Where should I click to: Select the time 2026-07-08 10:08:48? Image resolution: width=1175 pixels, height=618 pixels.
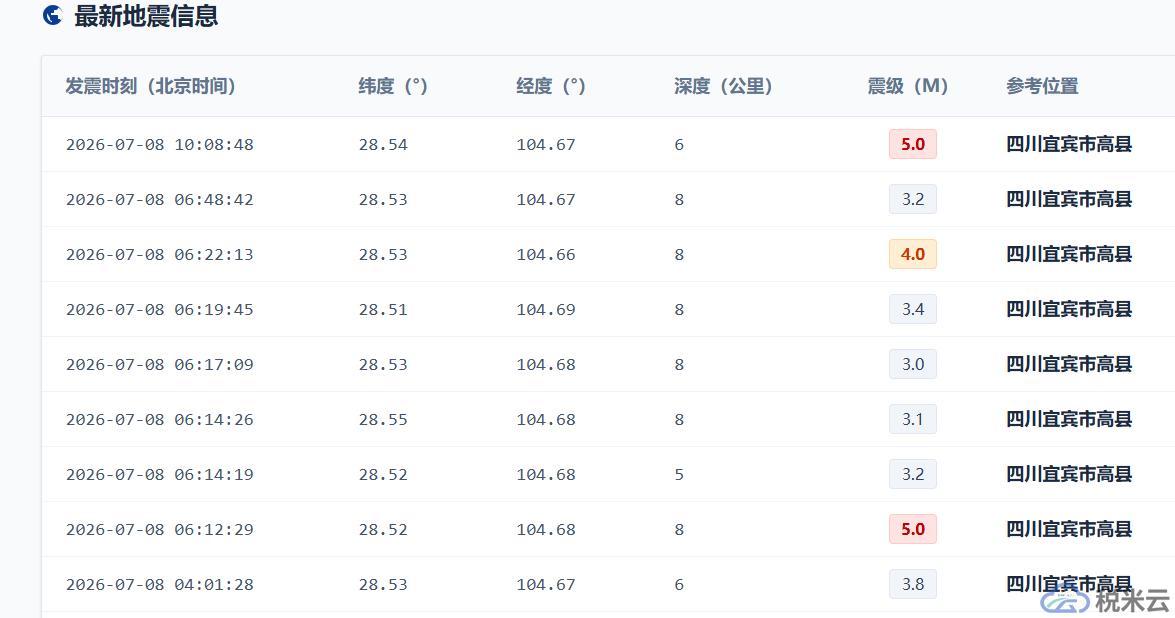[x=160, y=145]
